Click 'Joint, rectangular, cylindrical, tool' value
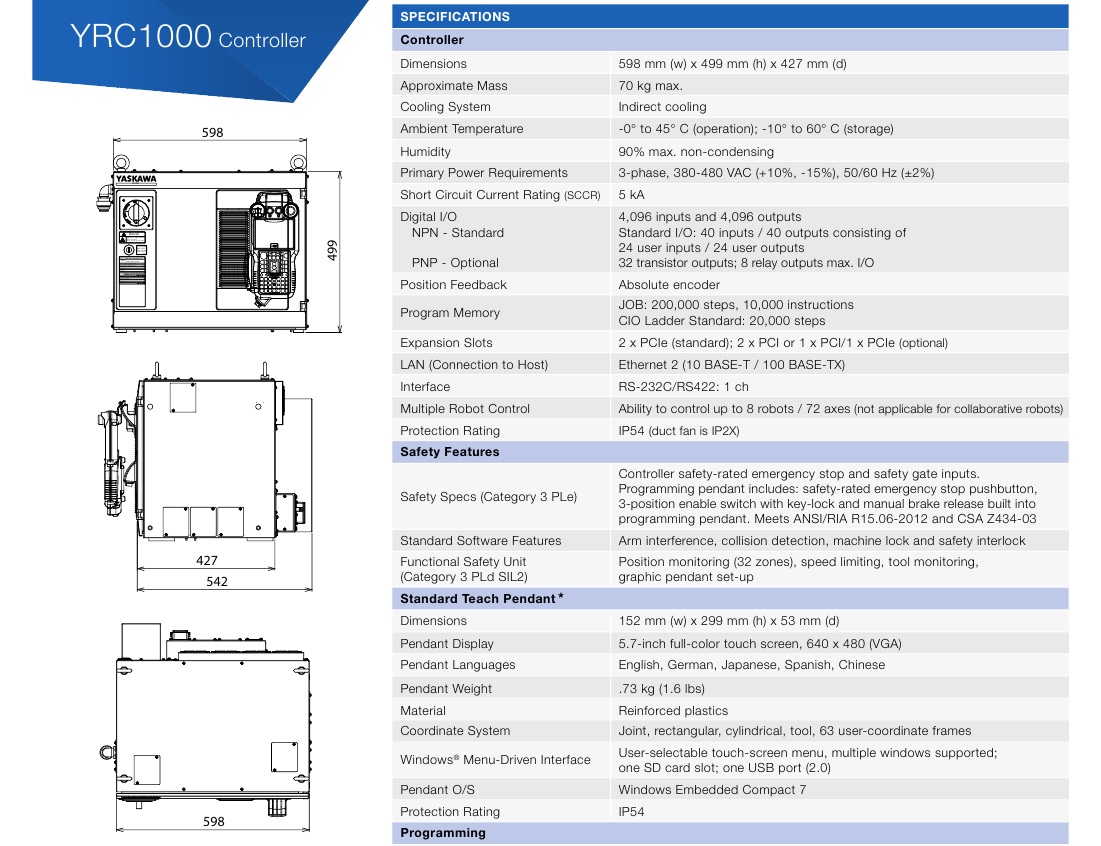 tap(794, 731)
